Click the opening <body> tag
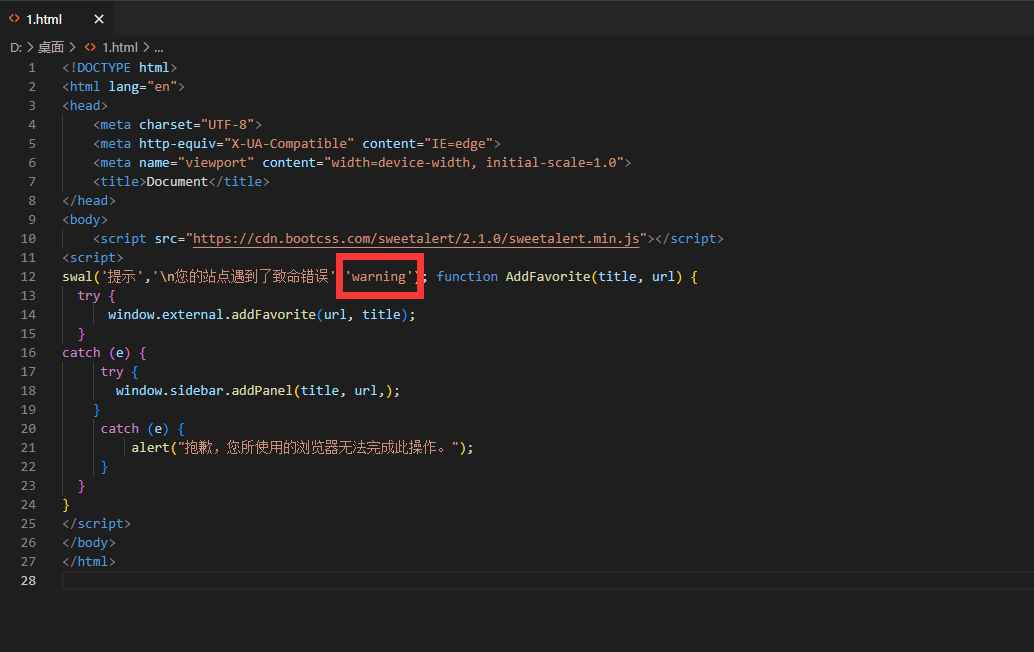The width and height of the screenshot is (1034, 652). (x=85, y=220)
